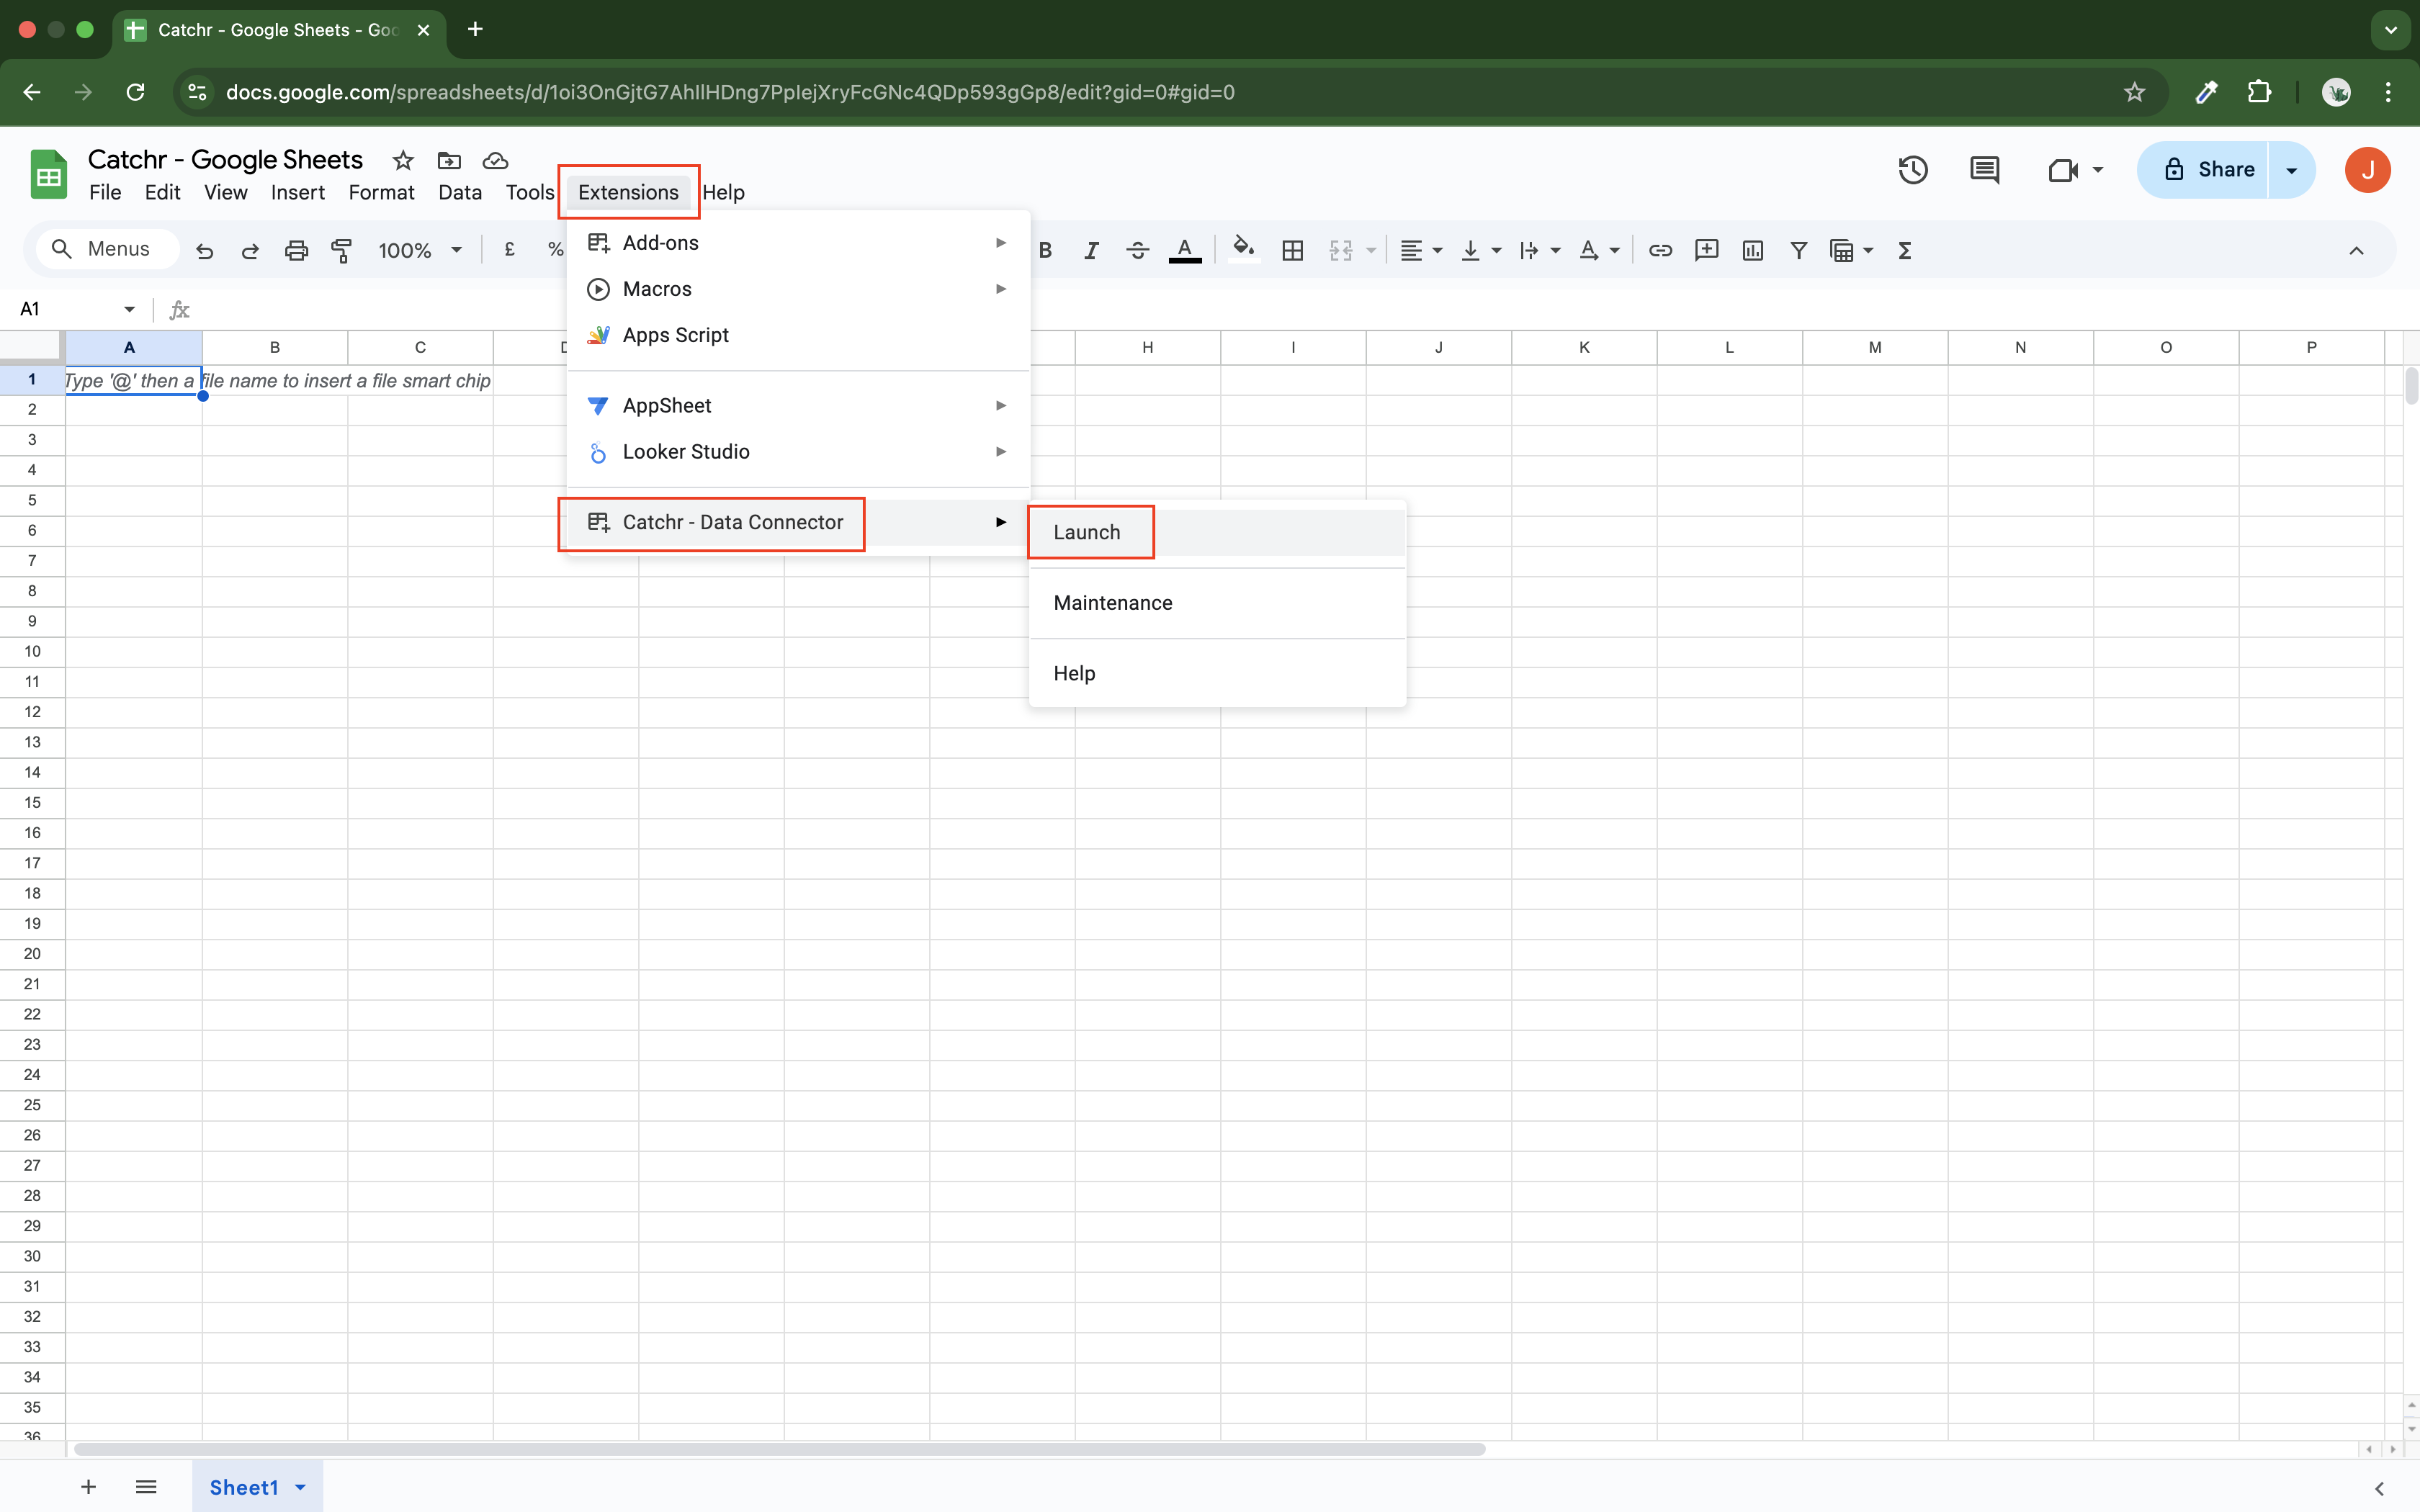Open the orange J account avatar
2420x1512 pixels.
click(2367, 170)
